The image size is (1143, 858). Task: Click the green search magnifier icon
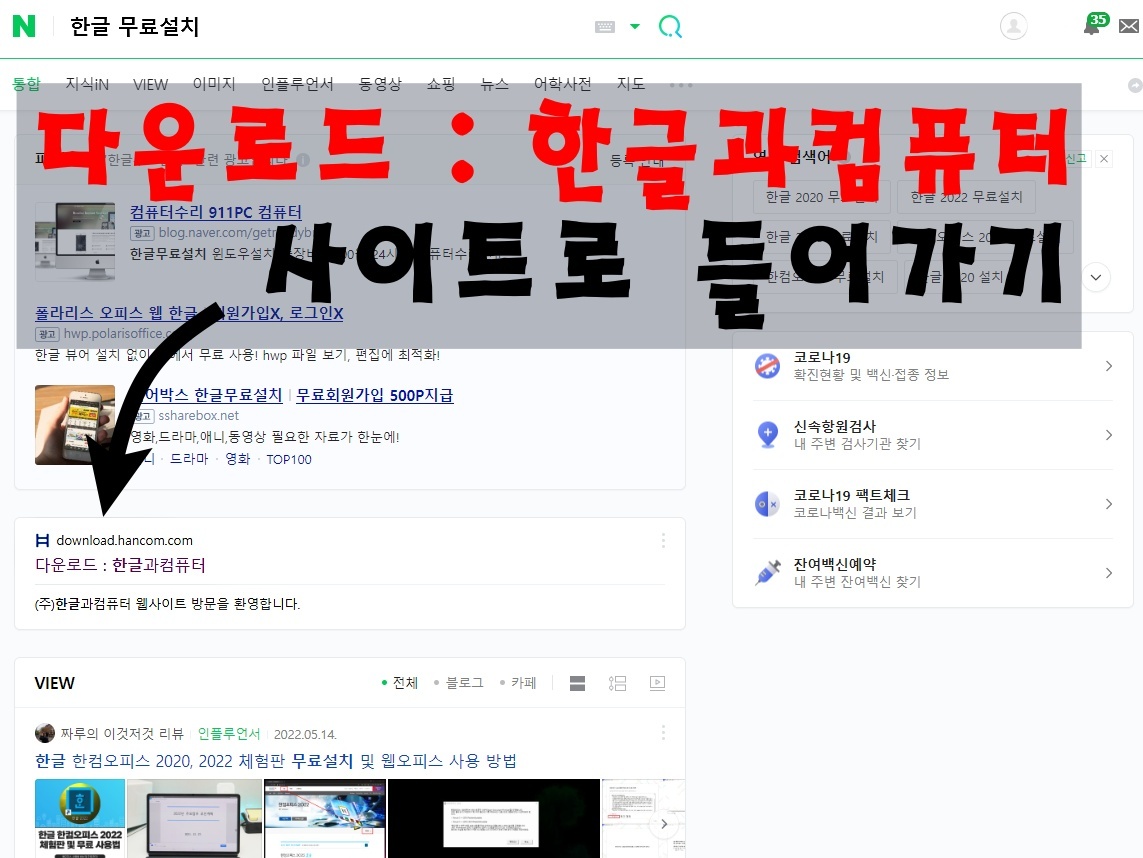670,27
